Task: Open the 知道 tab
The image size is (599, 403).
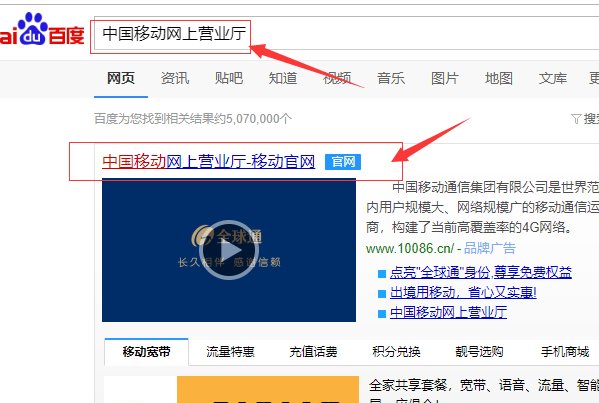Action: click(283, 78)
